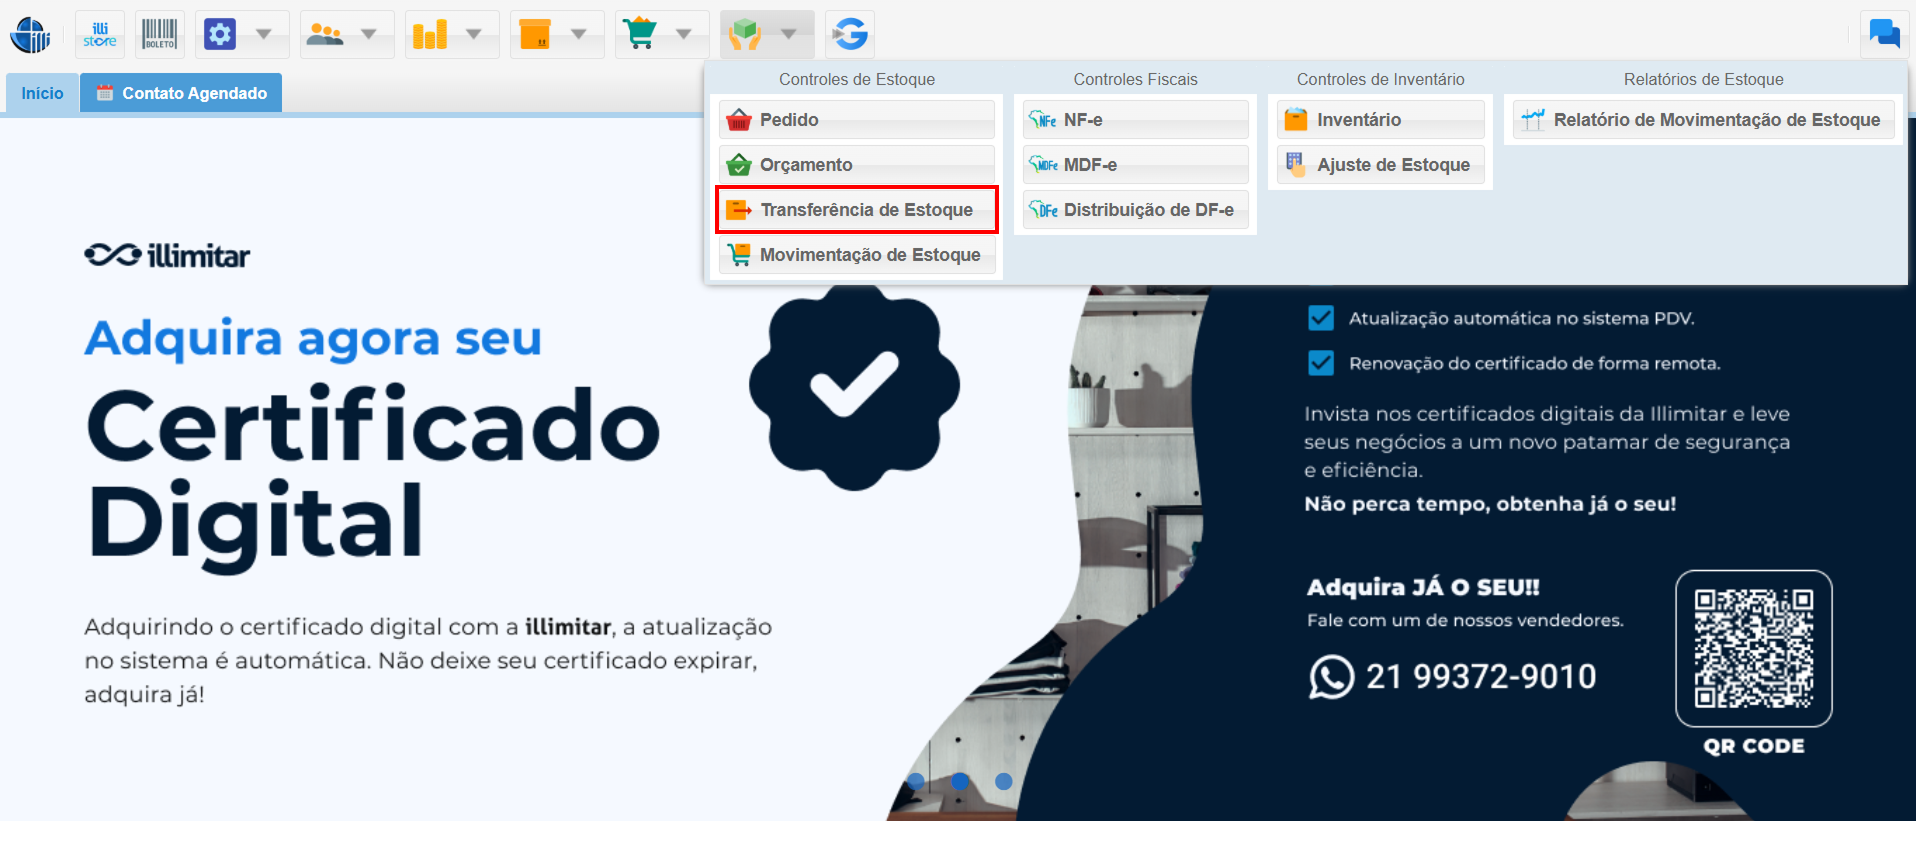This screenshot has width=1916, height=866.
Task: Open the Contato Agendado tab
Action: pyautogui.click(x=182, y=93)
